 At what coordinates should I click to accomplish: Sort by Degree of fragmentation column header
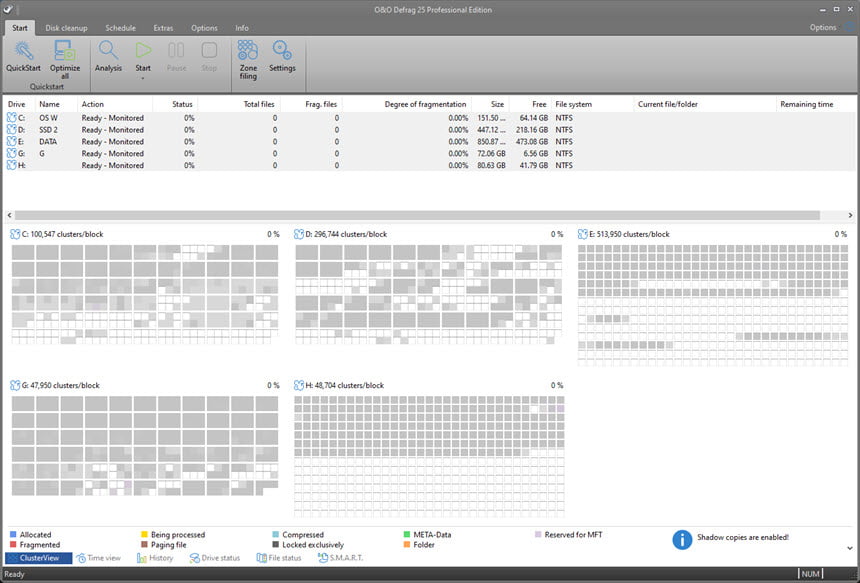[406, 104]
